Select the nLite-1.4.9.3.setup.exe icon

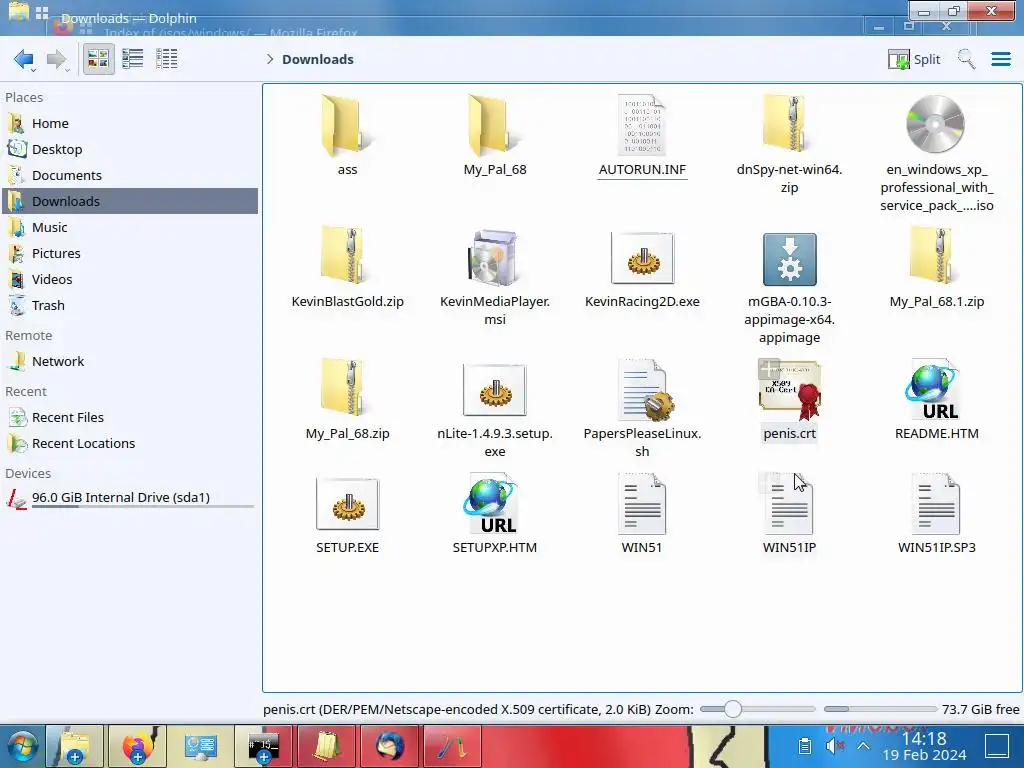pyautogui.click(x=494, y=390)
